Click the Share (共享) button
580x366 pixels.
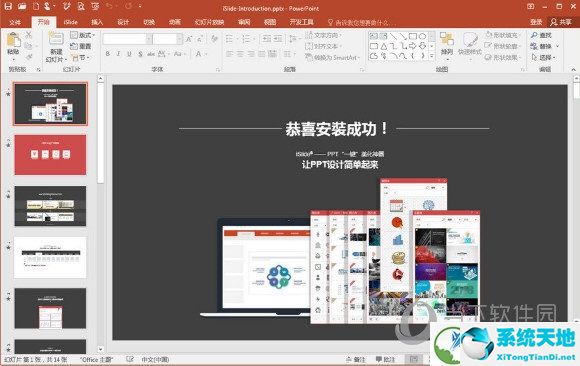561,22
